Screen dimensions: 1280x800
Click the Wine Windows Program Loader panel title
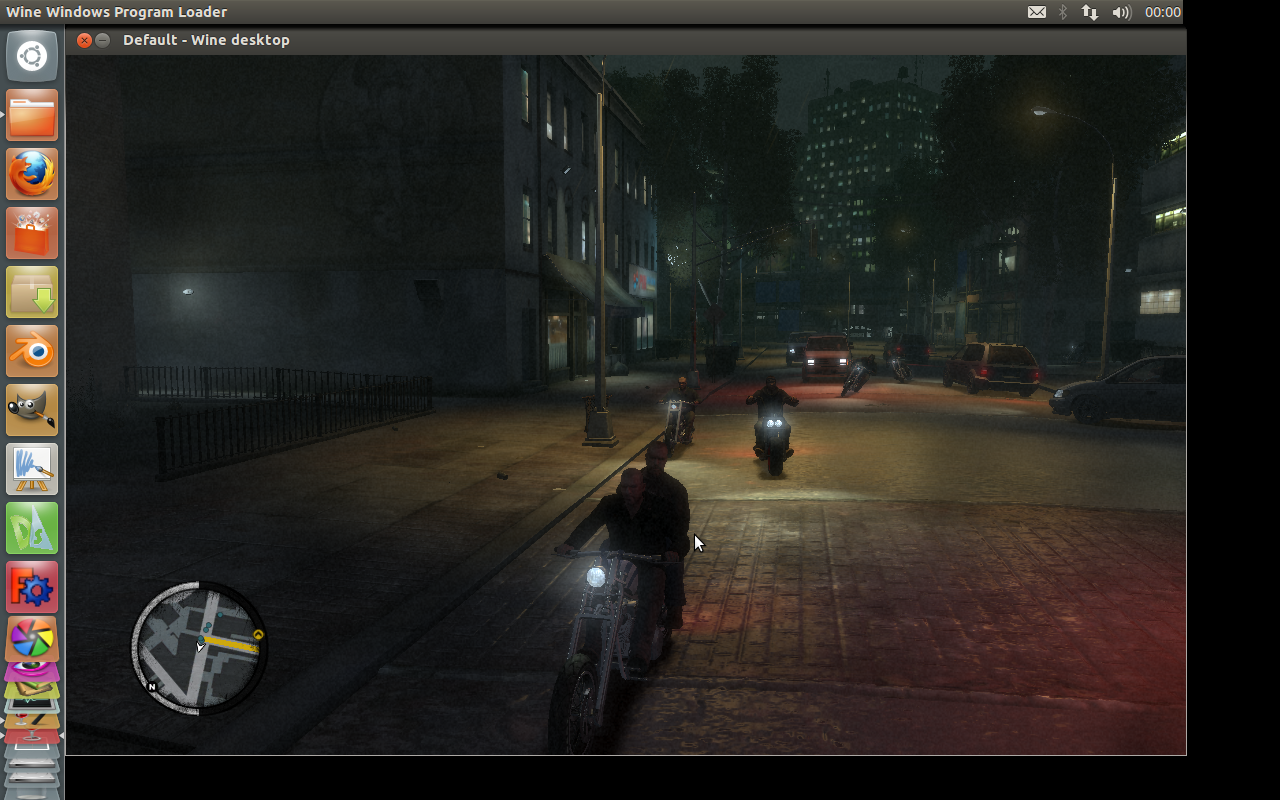[117, 12]
